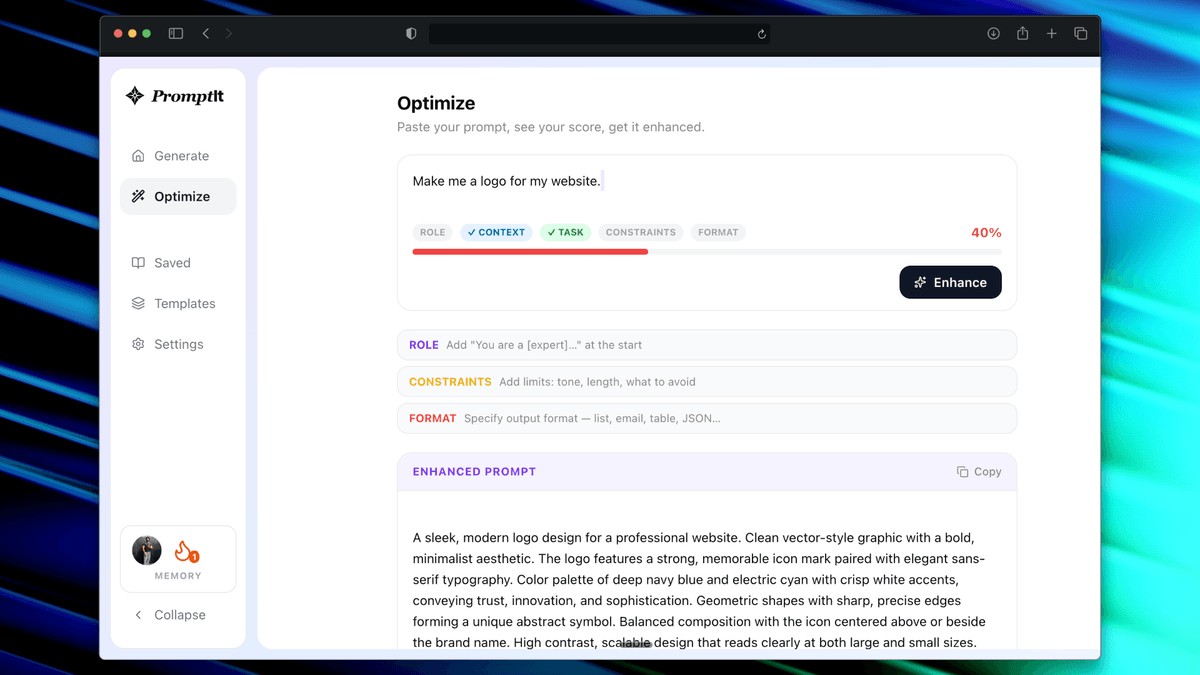Click the ENHANCED PROMPT header
This screenshot has height=675, width=1200.
point(474,471)
